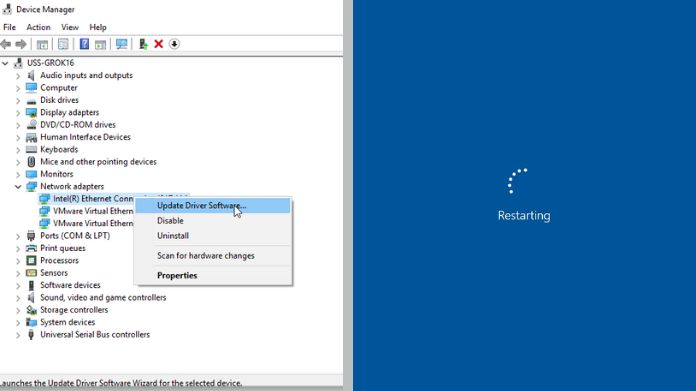Expand the Disk drives arrow
The image size is (696, 391).
coord(18,101)
